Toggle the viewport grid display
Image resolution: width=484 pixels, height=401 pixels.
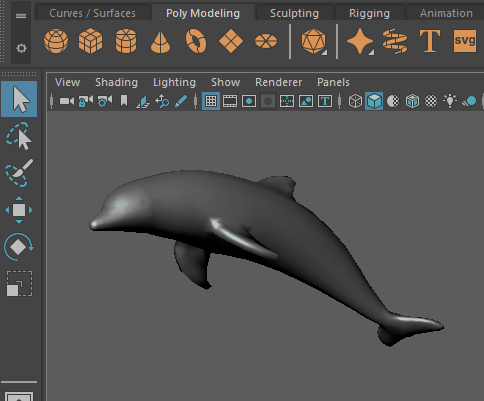(x=211, y=101)
